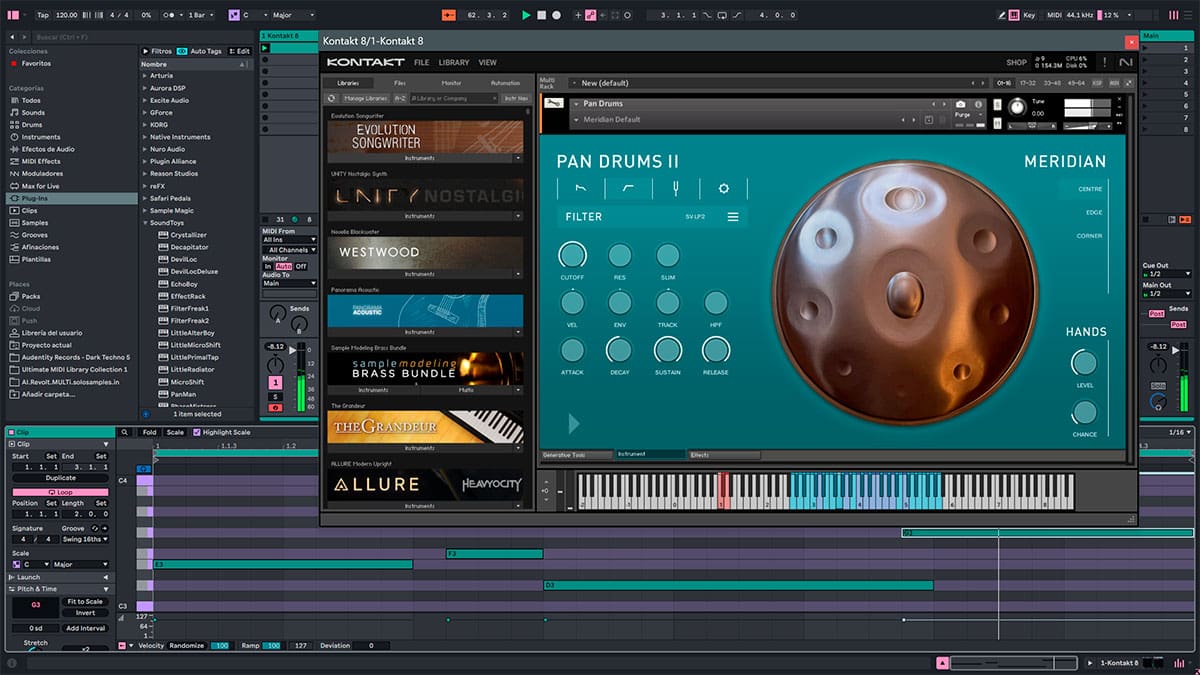Viewport: 1200px width, 675px height.
Task: Start playback with the green play button
Action: click(526, 15)
